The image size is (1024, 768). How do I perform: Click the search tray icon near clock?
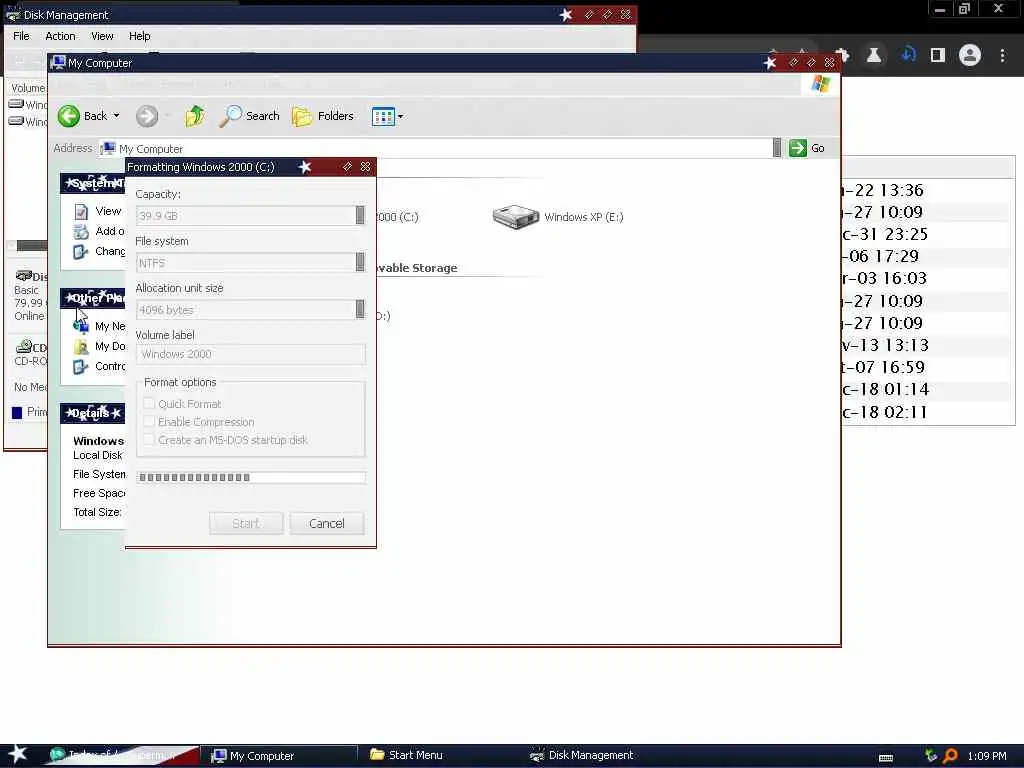coord(950,756)
